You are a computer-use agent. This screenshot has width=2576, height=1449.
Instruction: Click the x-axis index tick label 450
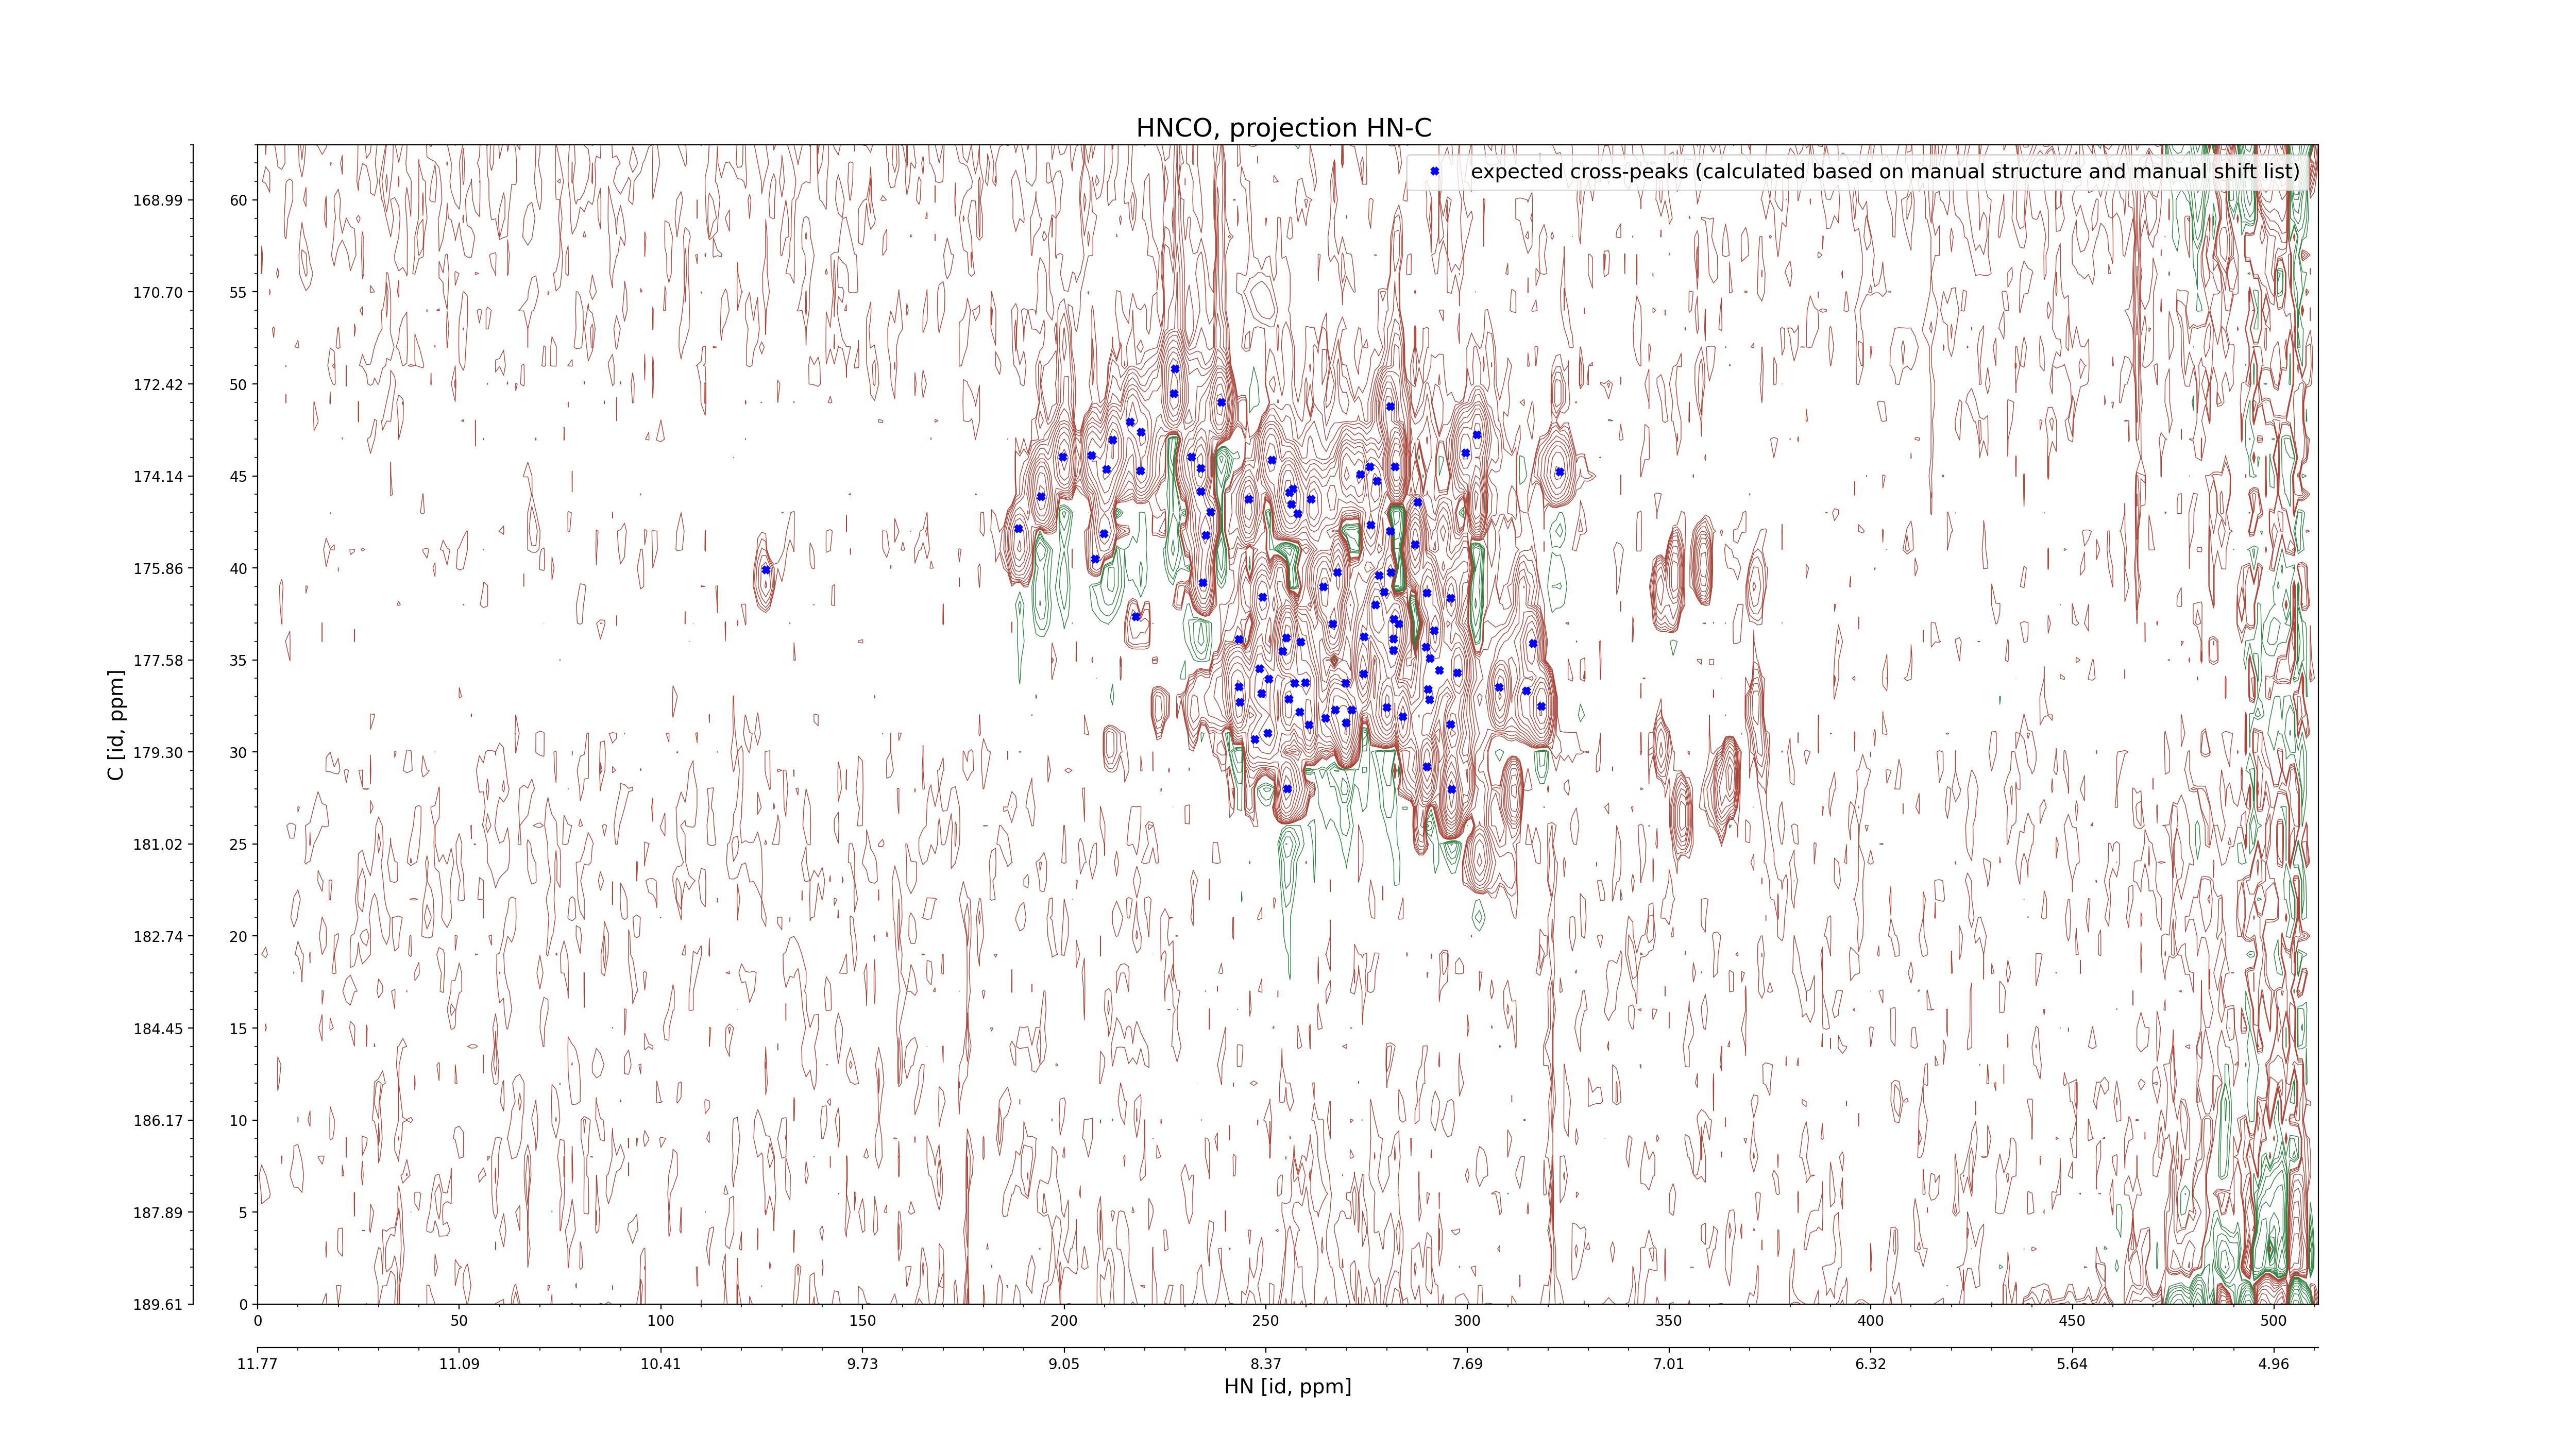tap(2072, 1321)
